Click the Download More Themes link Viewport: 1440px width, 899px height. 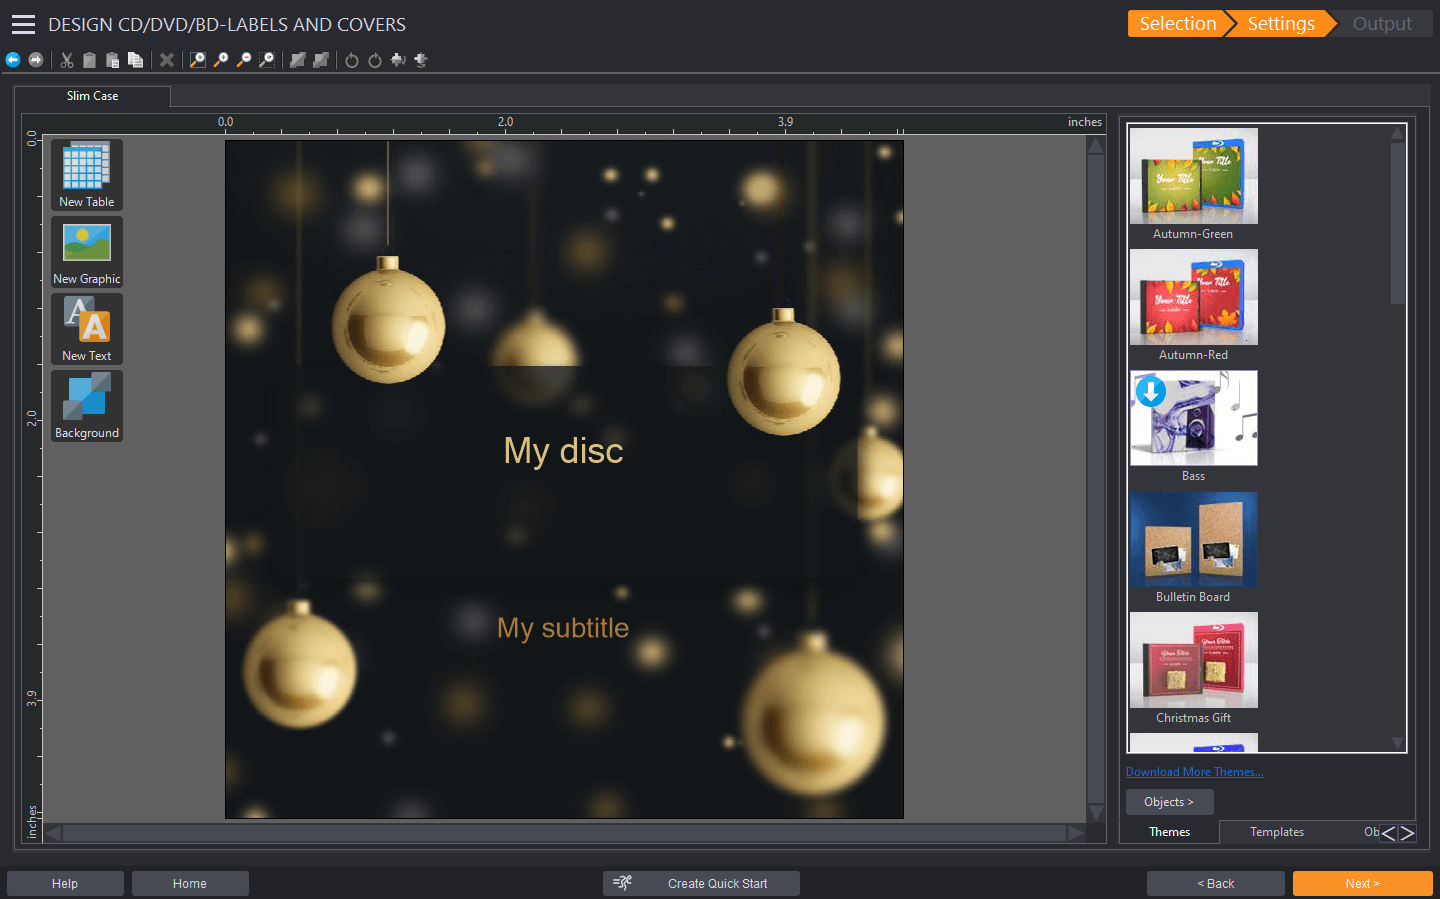point(1194,771)
